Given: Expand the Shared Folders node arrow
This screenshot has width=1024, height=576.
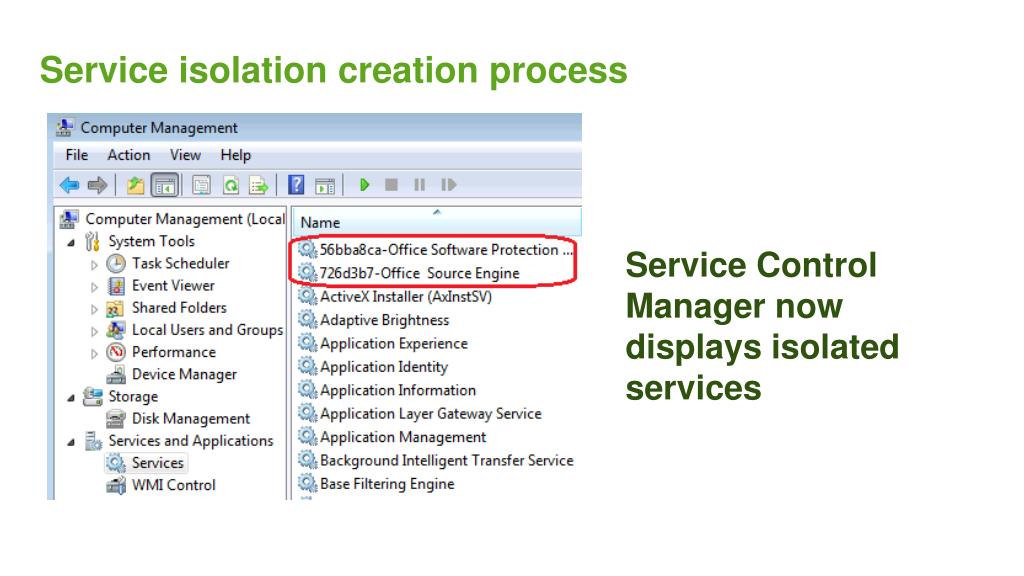Looking at the screenshot, I should 94,310.
